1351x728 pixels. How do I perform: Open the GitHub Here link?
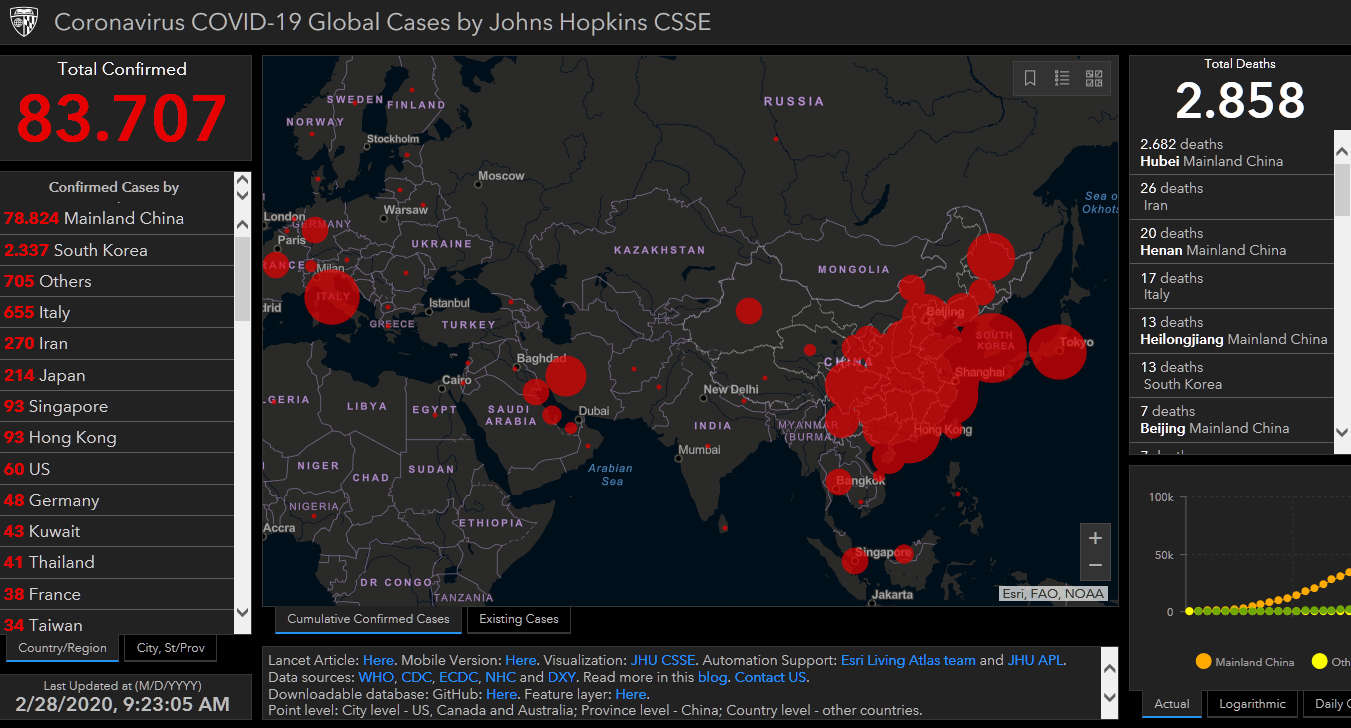click(501, 694)
